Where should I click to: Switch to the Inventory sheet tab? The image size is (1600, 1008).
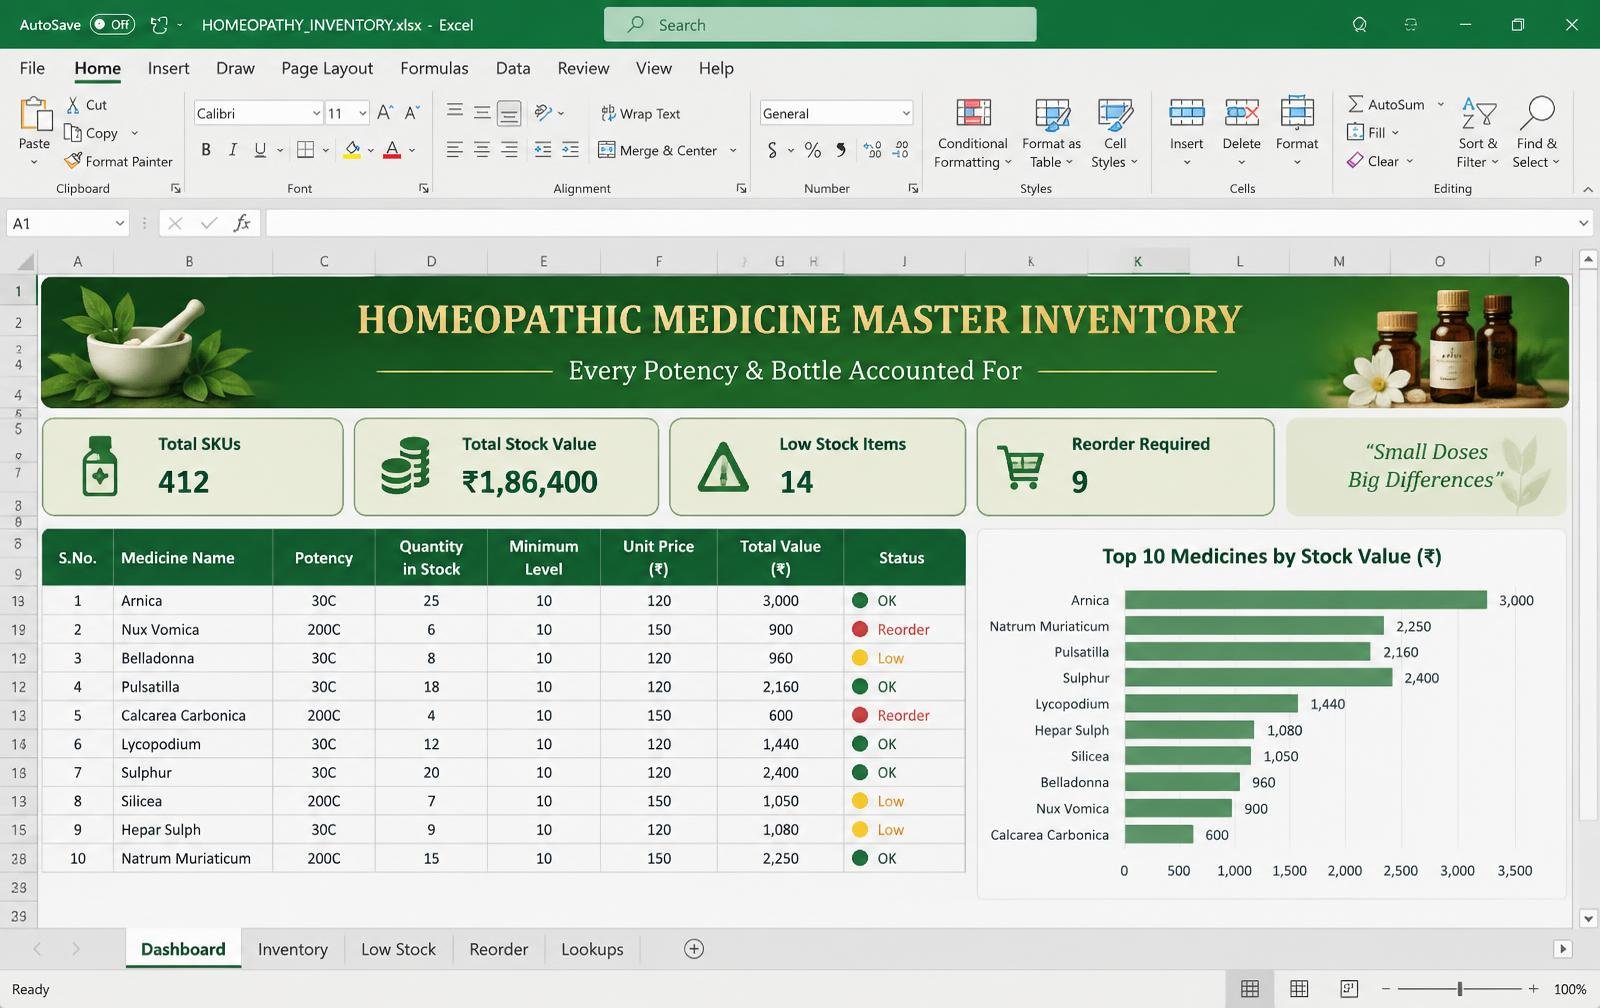click(x=293, y=949)
